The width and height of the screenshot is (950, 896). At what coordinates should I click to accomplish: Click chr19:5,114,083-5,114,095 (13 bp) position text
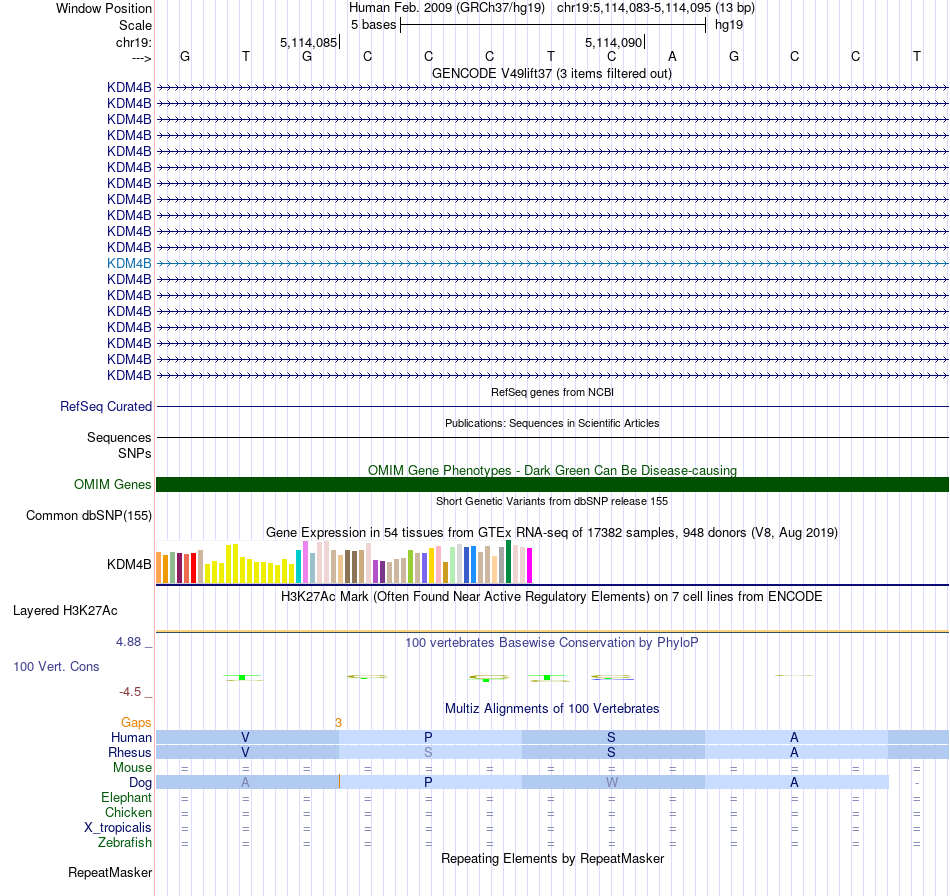pyautogui.click(x=656, y=8)
